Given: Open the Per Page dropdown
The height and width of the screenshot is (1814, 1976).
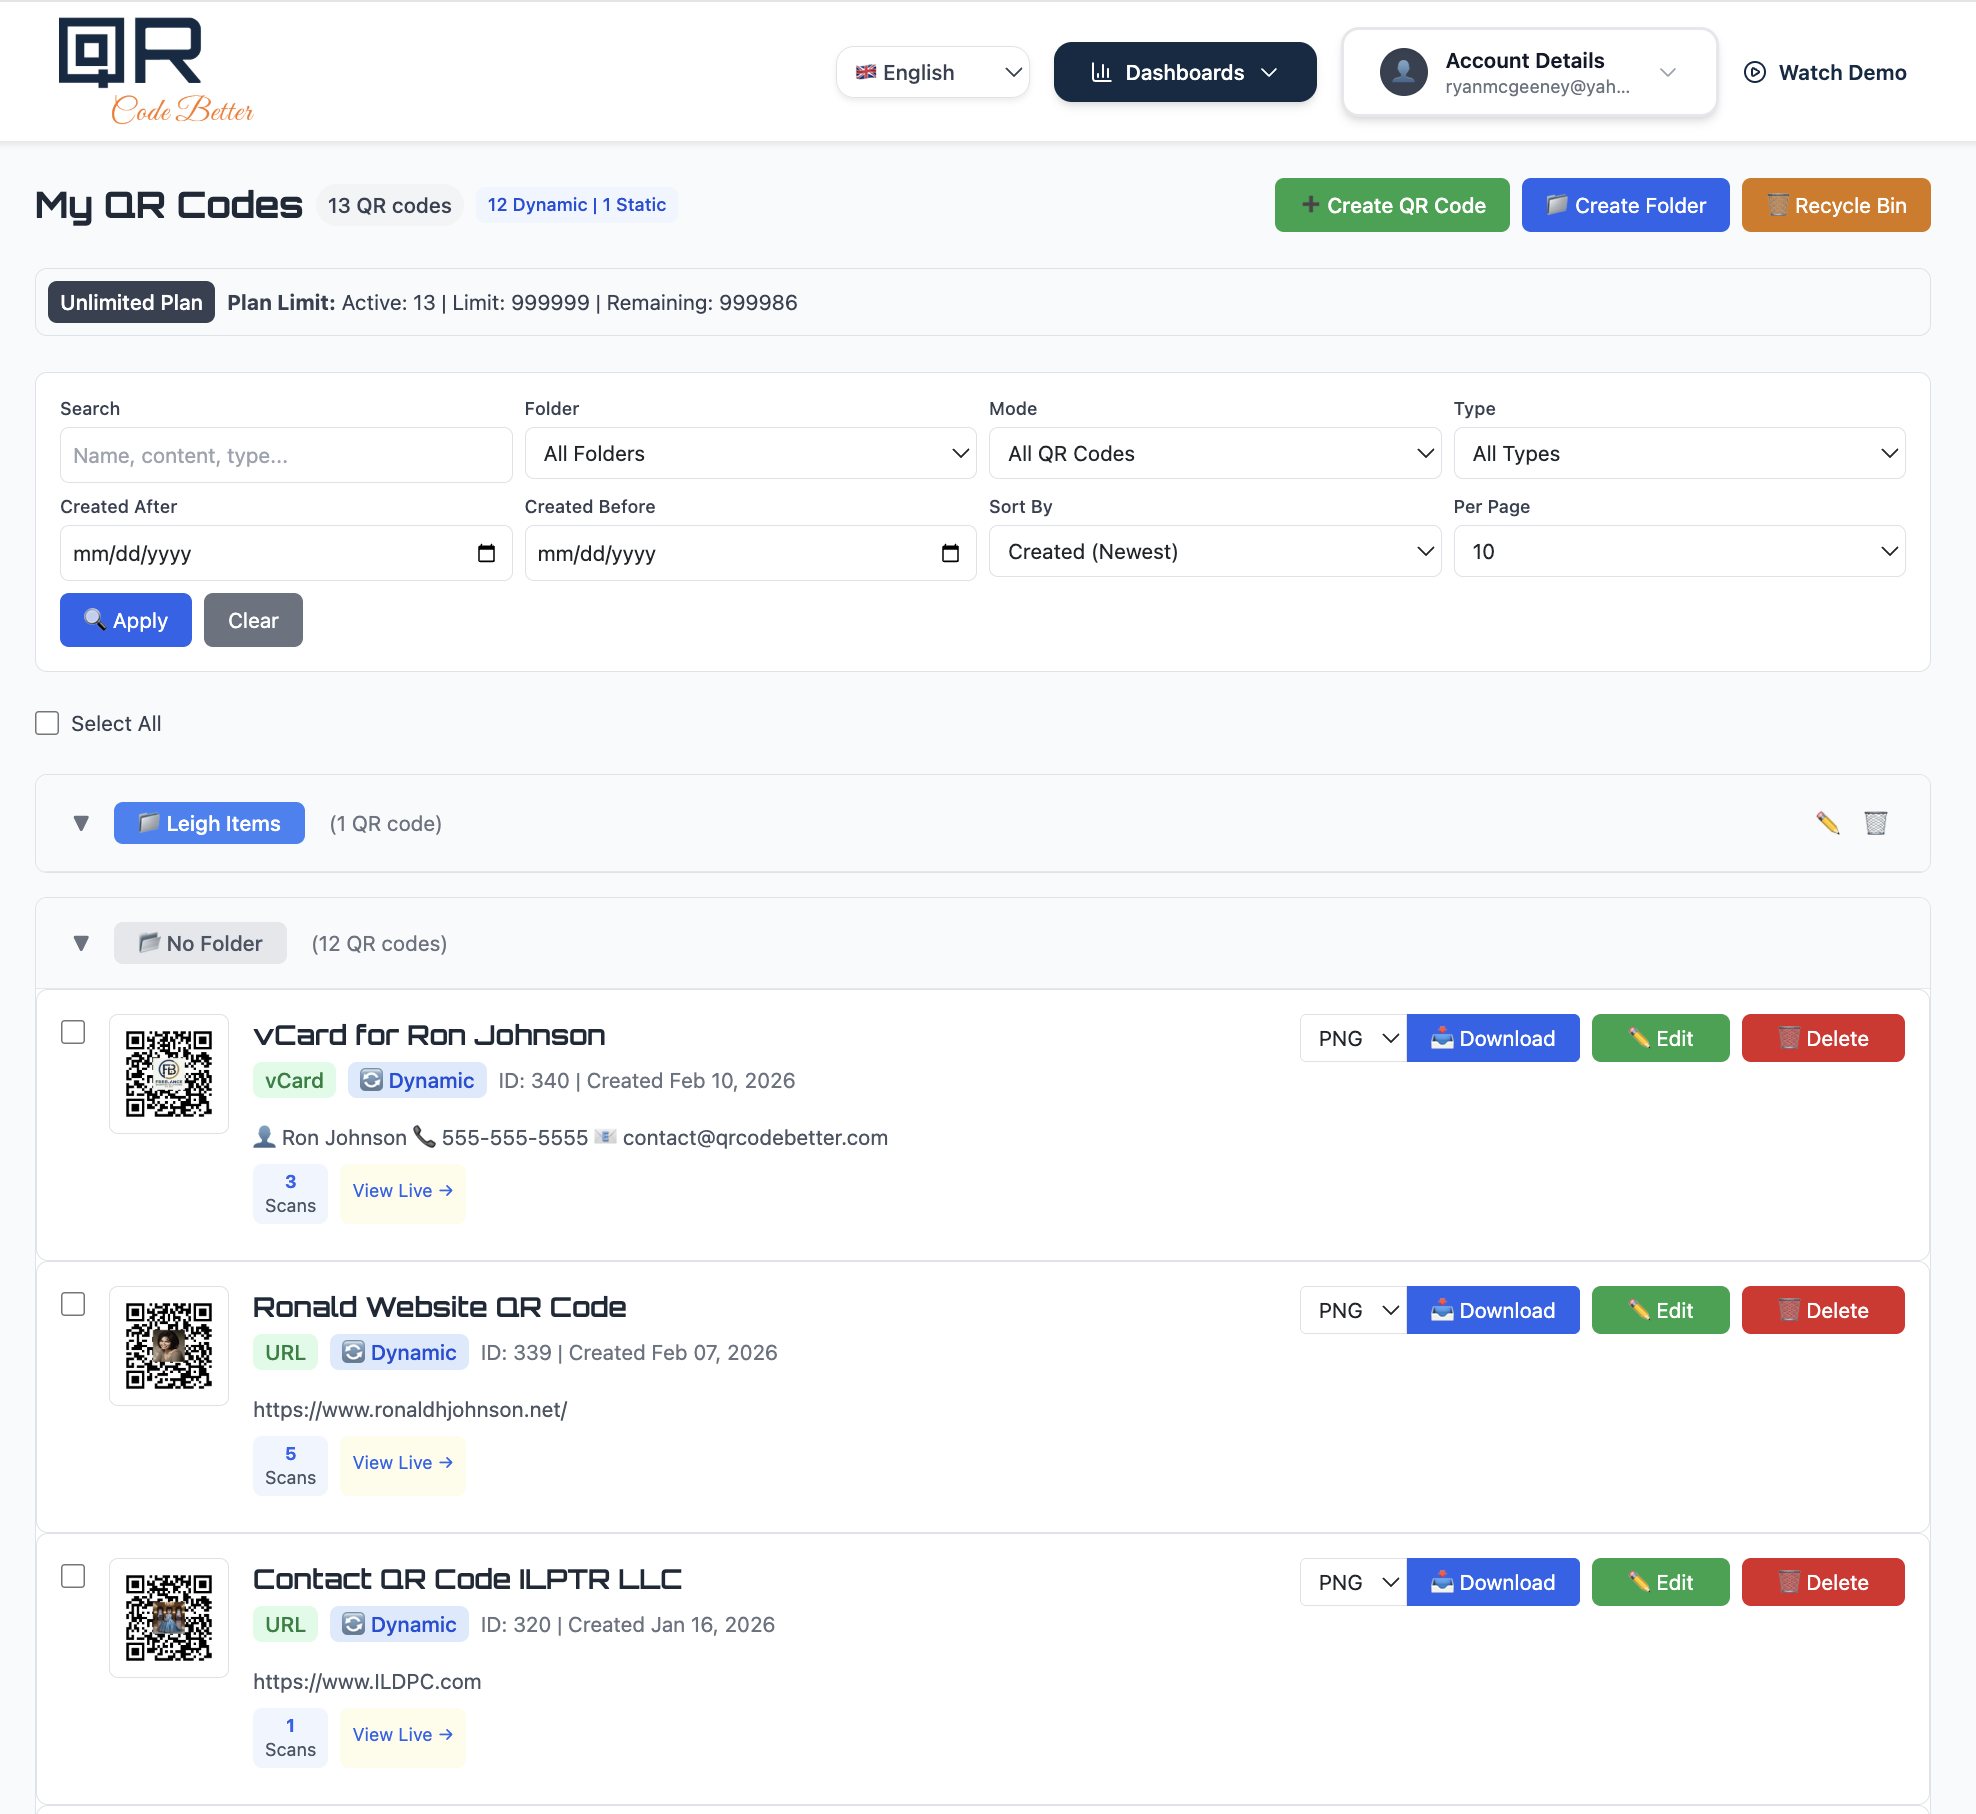Looking at the screenshot, I should click(x=1680, y=551).
